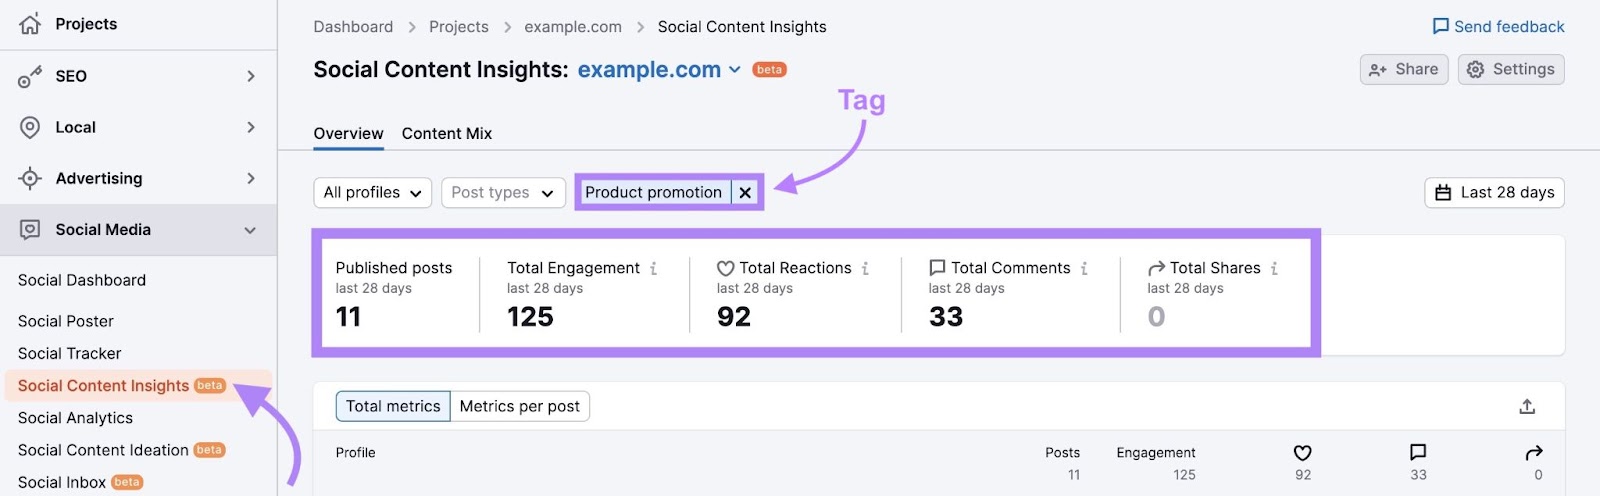
Task: Click the export upload icon
Action: (x=1527, y=406)
